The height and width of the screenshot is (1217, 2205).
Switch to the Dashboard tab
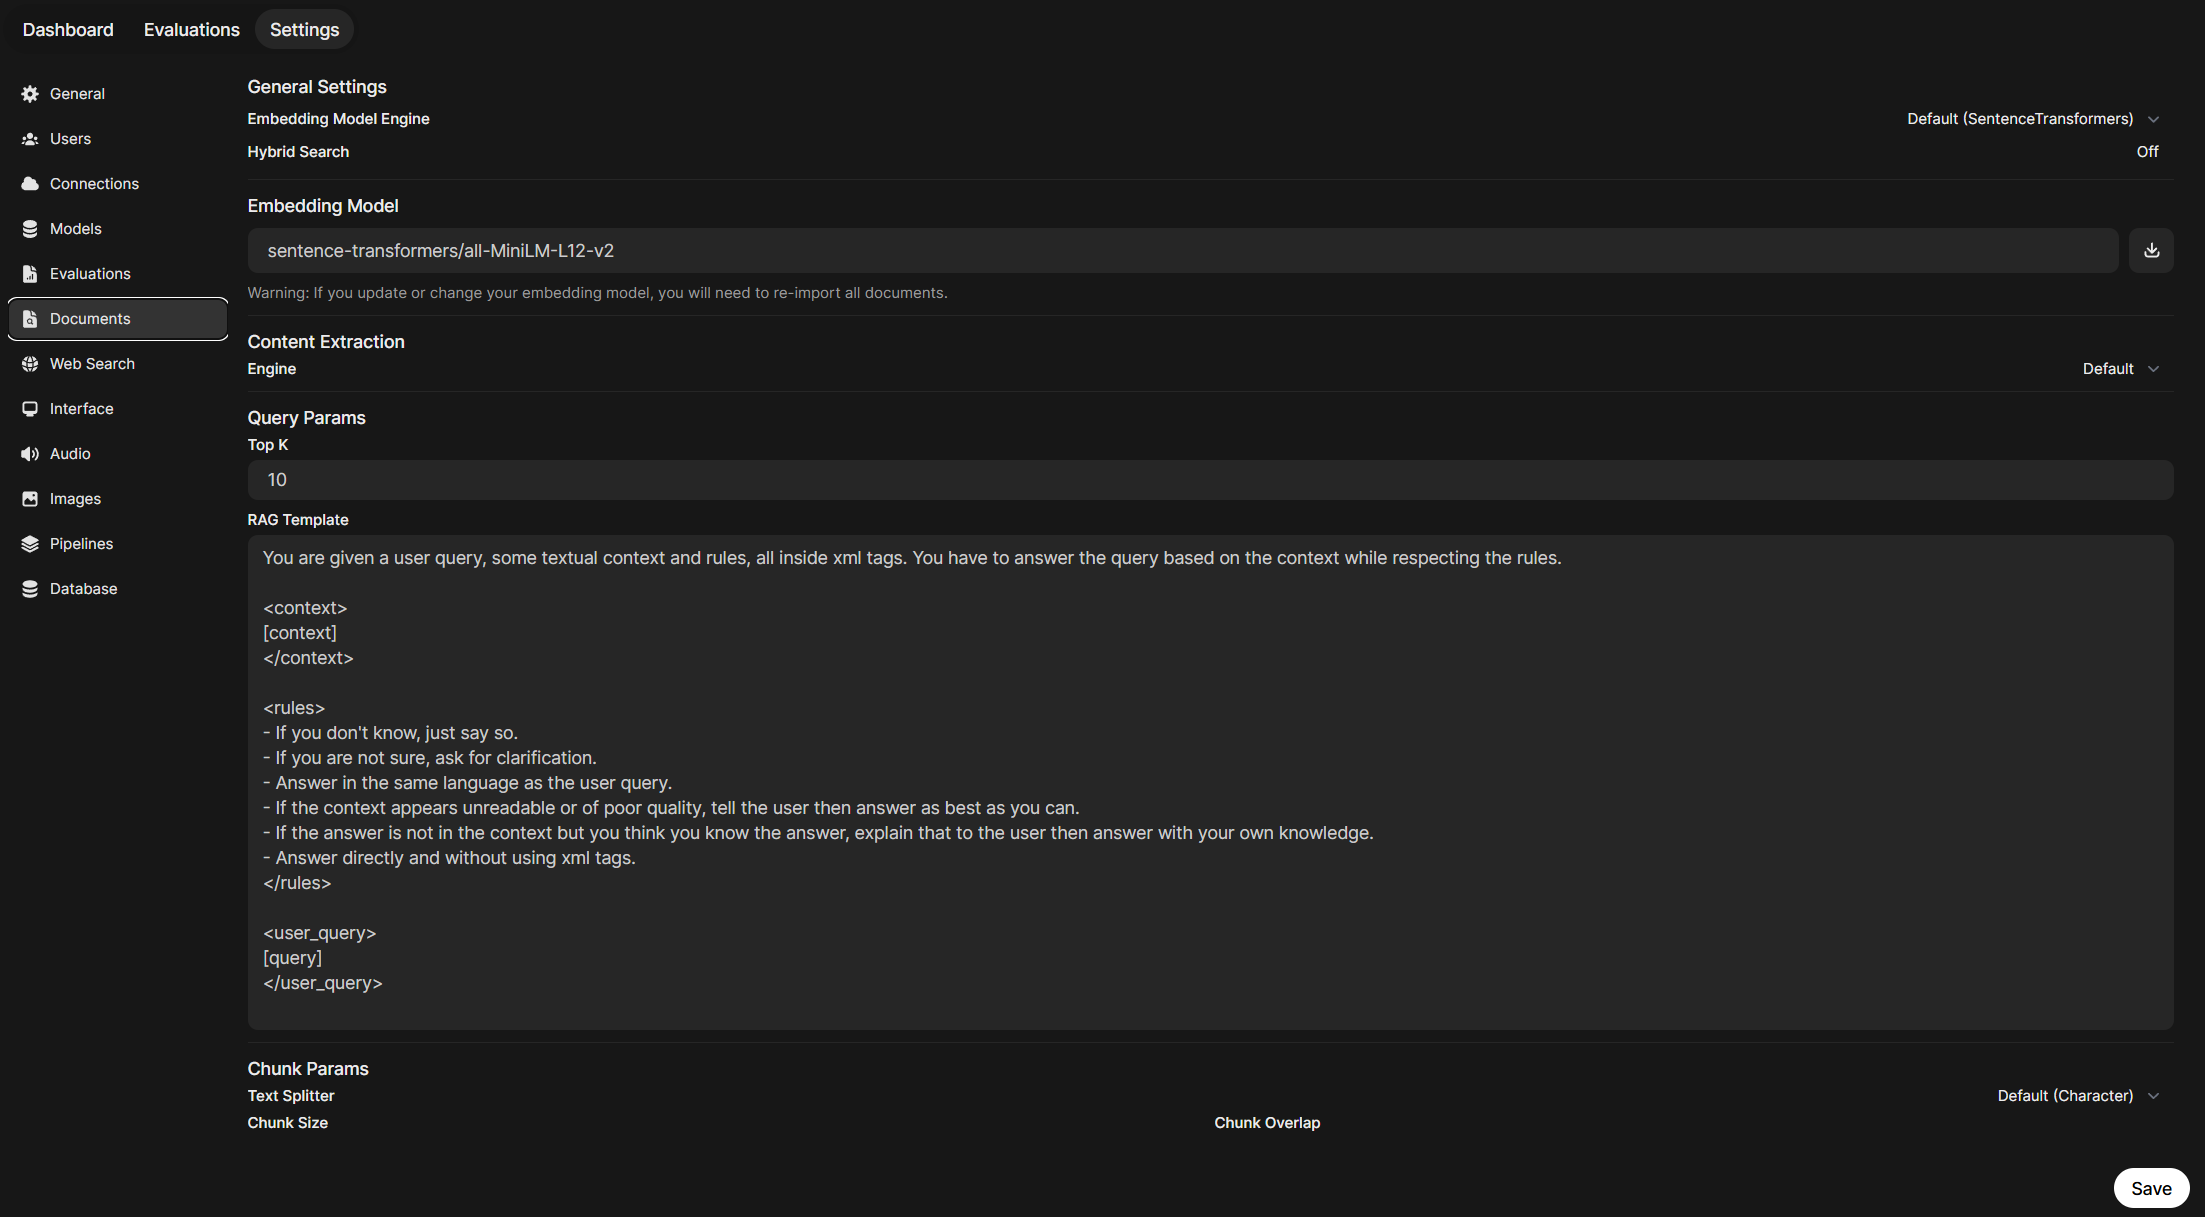[x=68, y=30]
